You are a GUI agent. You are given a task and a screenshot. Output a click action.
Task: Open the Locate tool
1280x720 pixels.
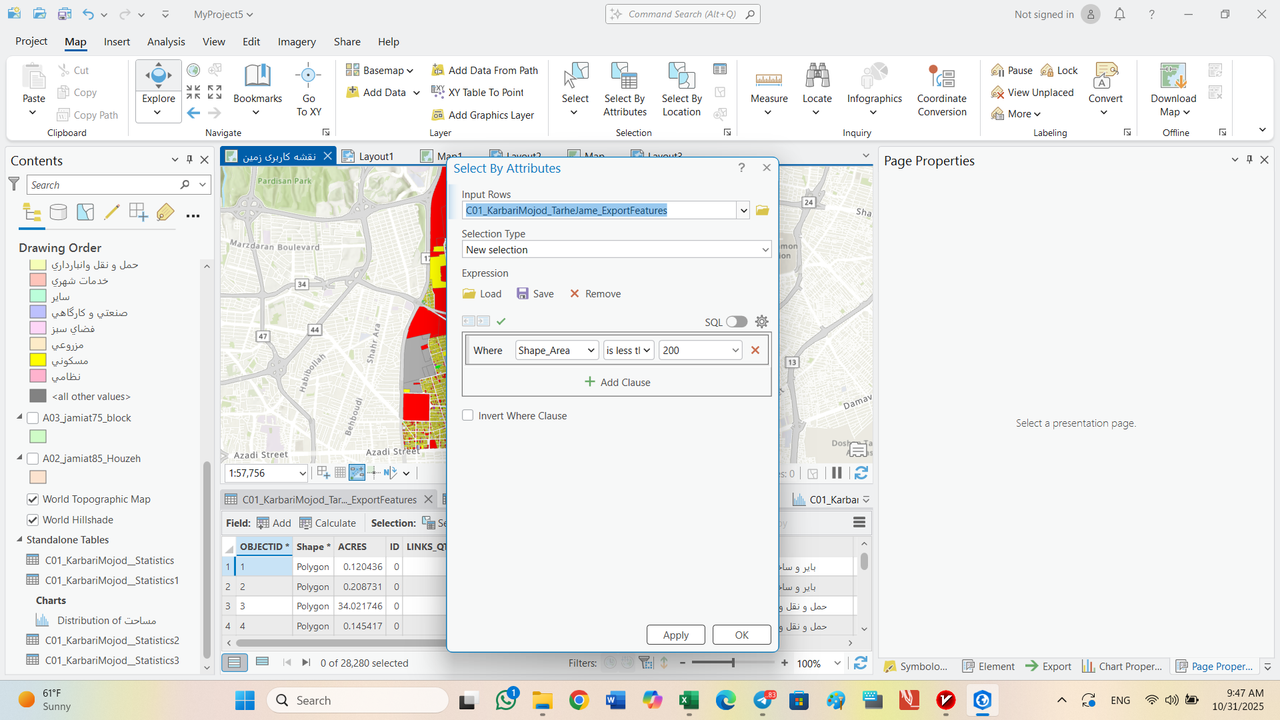(817, 90)
